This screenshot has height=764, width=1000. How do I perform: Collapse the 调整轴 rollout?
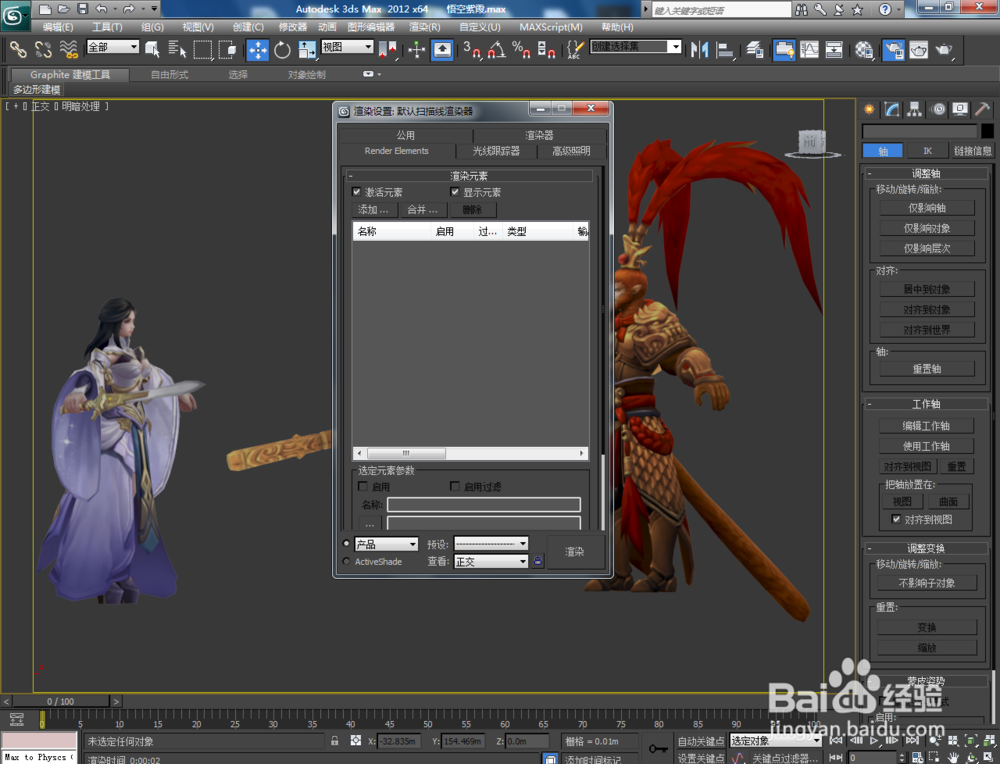pyautogui.click(x=925, y=173)
